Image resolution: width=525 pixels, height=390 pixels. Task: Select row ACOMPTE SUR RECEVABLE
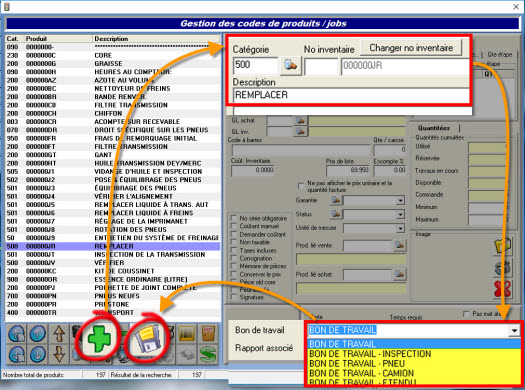point(112,122)
